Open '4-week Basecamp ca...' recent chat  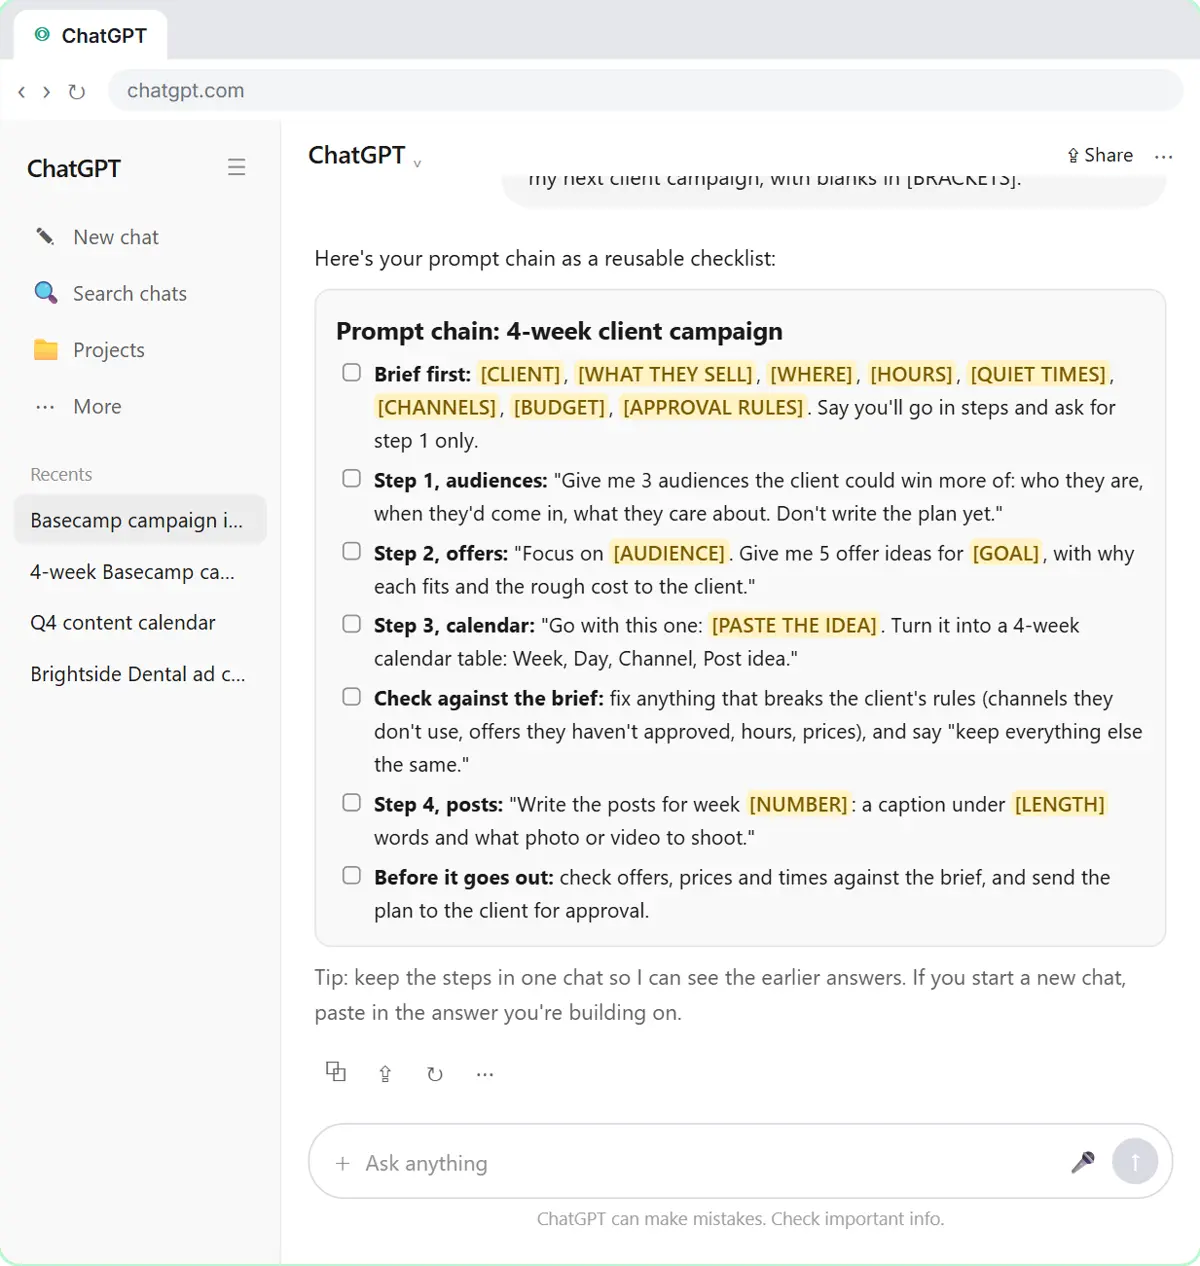click(140, 572)
